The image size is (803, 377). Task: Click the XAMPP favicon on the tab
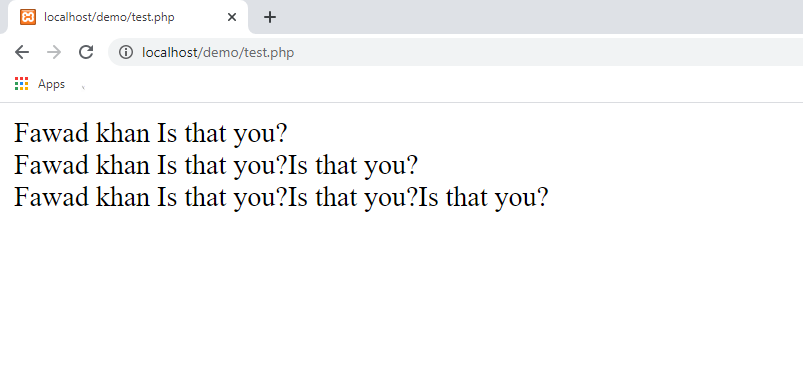(x=28, y=17)
